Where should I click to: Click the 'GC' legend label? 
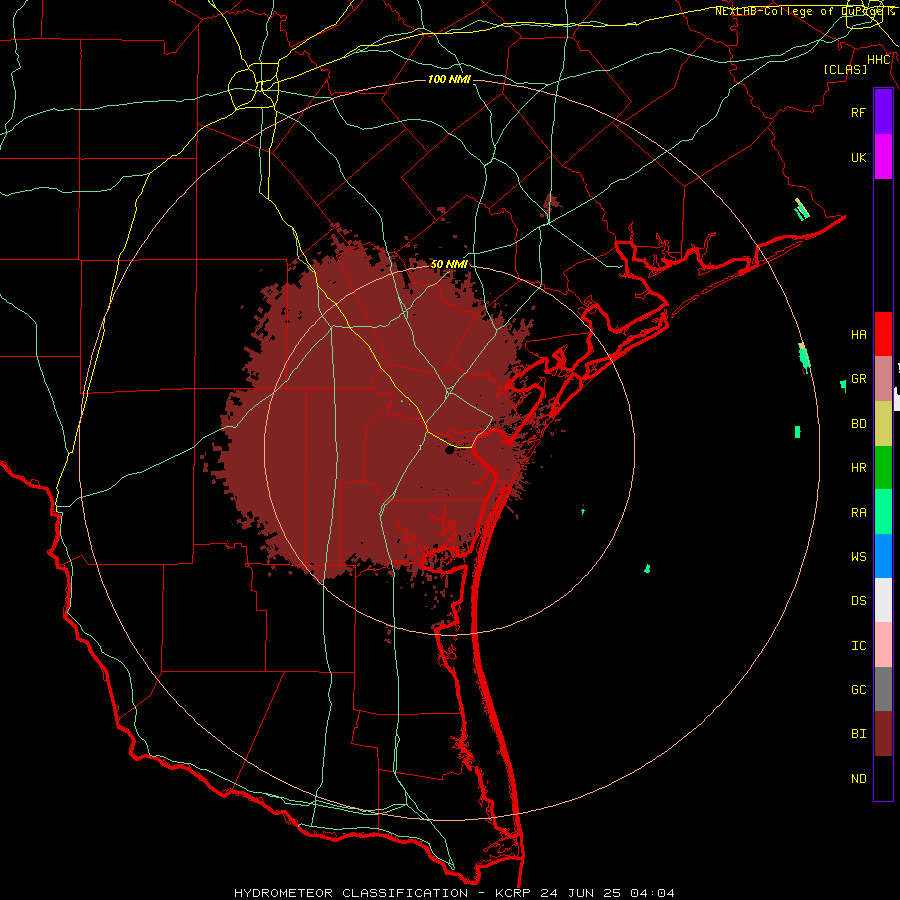(859, 690)
